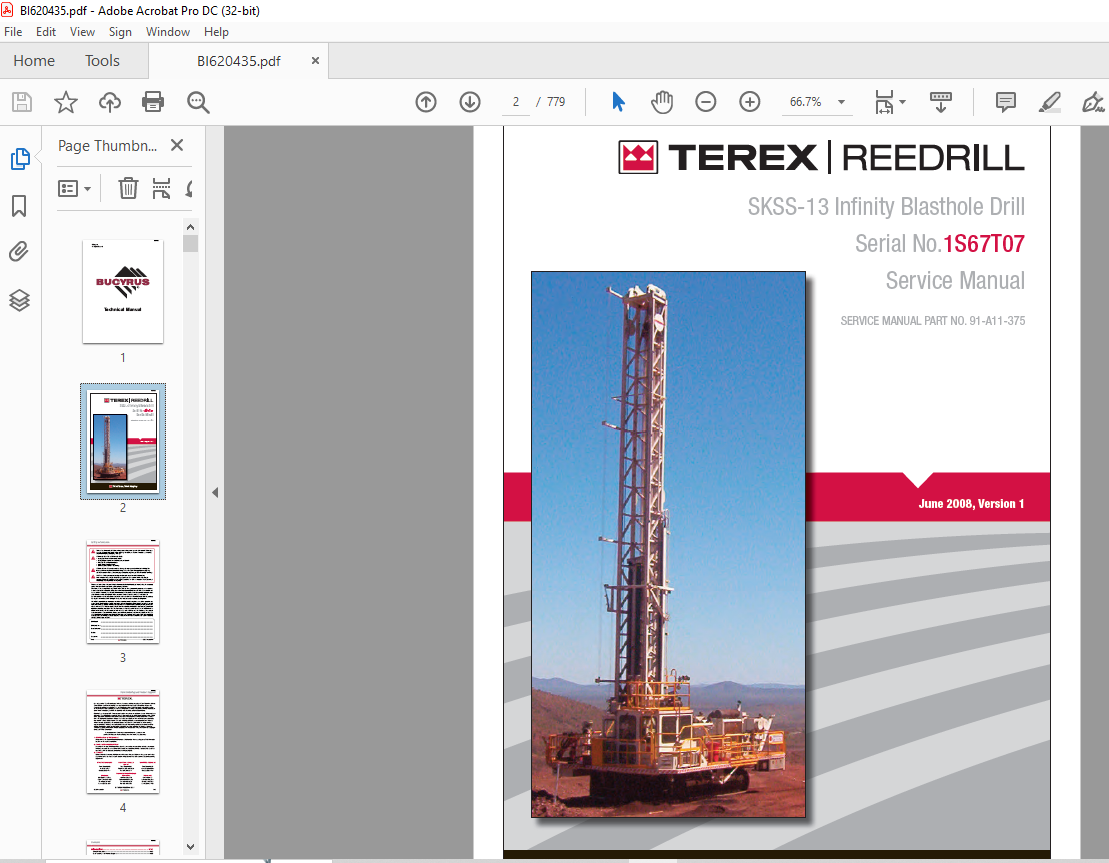
Task: Switch to the Home tab
Action: pos(34,61)
